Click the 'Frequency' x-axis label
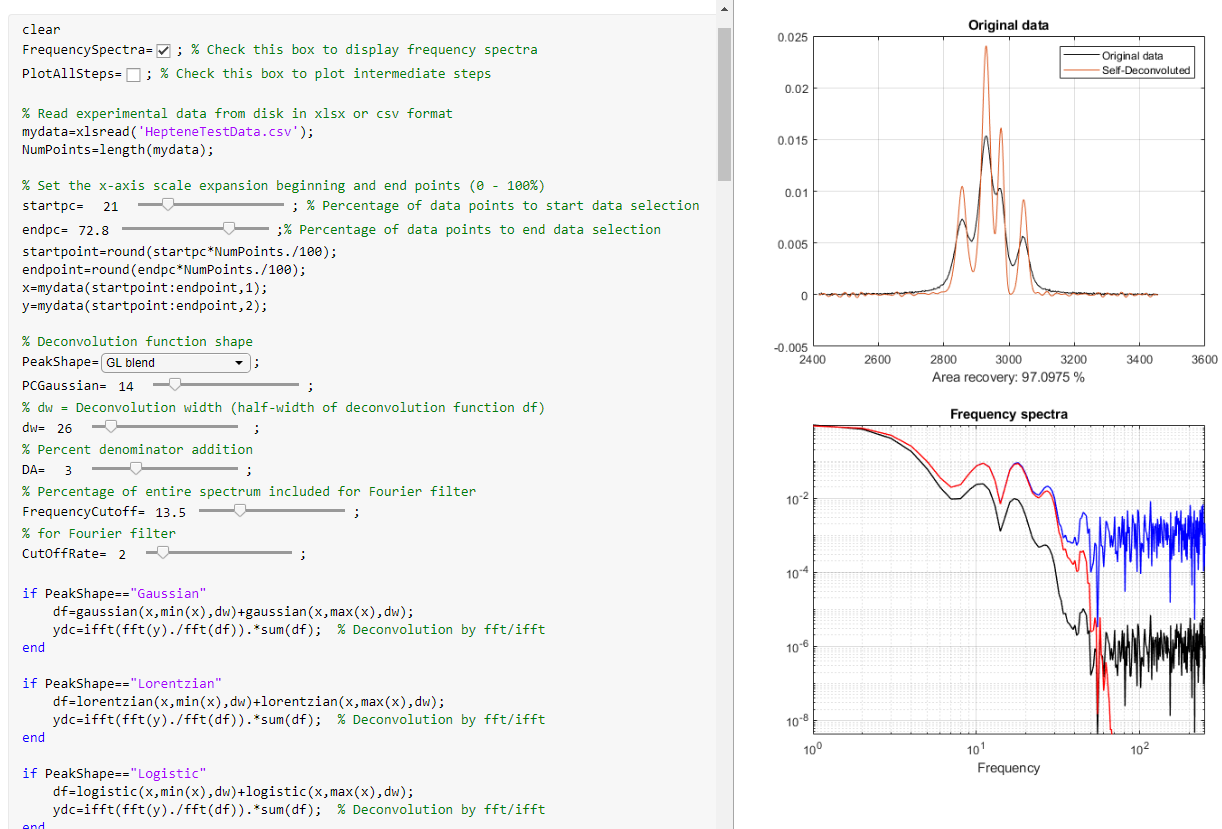The image size is (1222, 829). tap(1008, 768)
